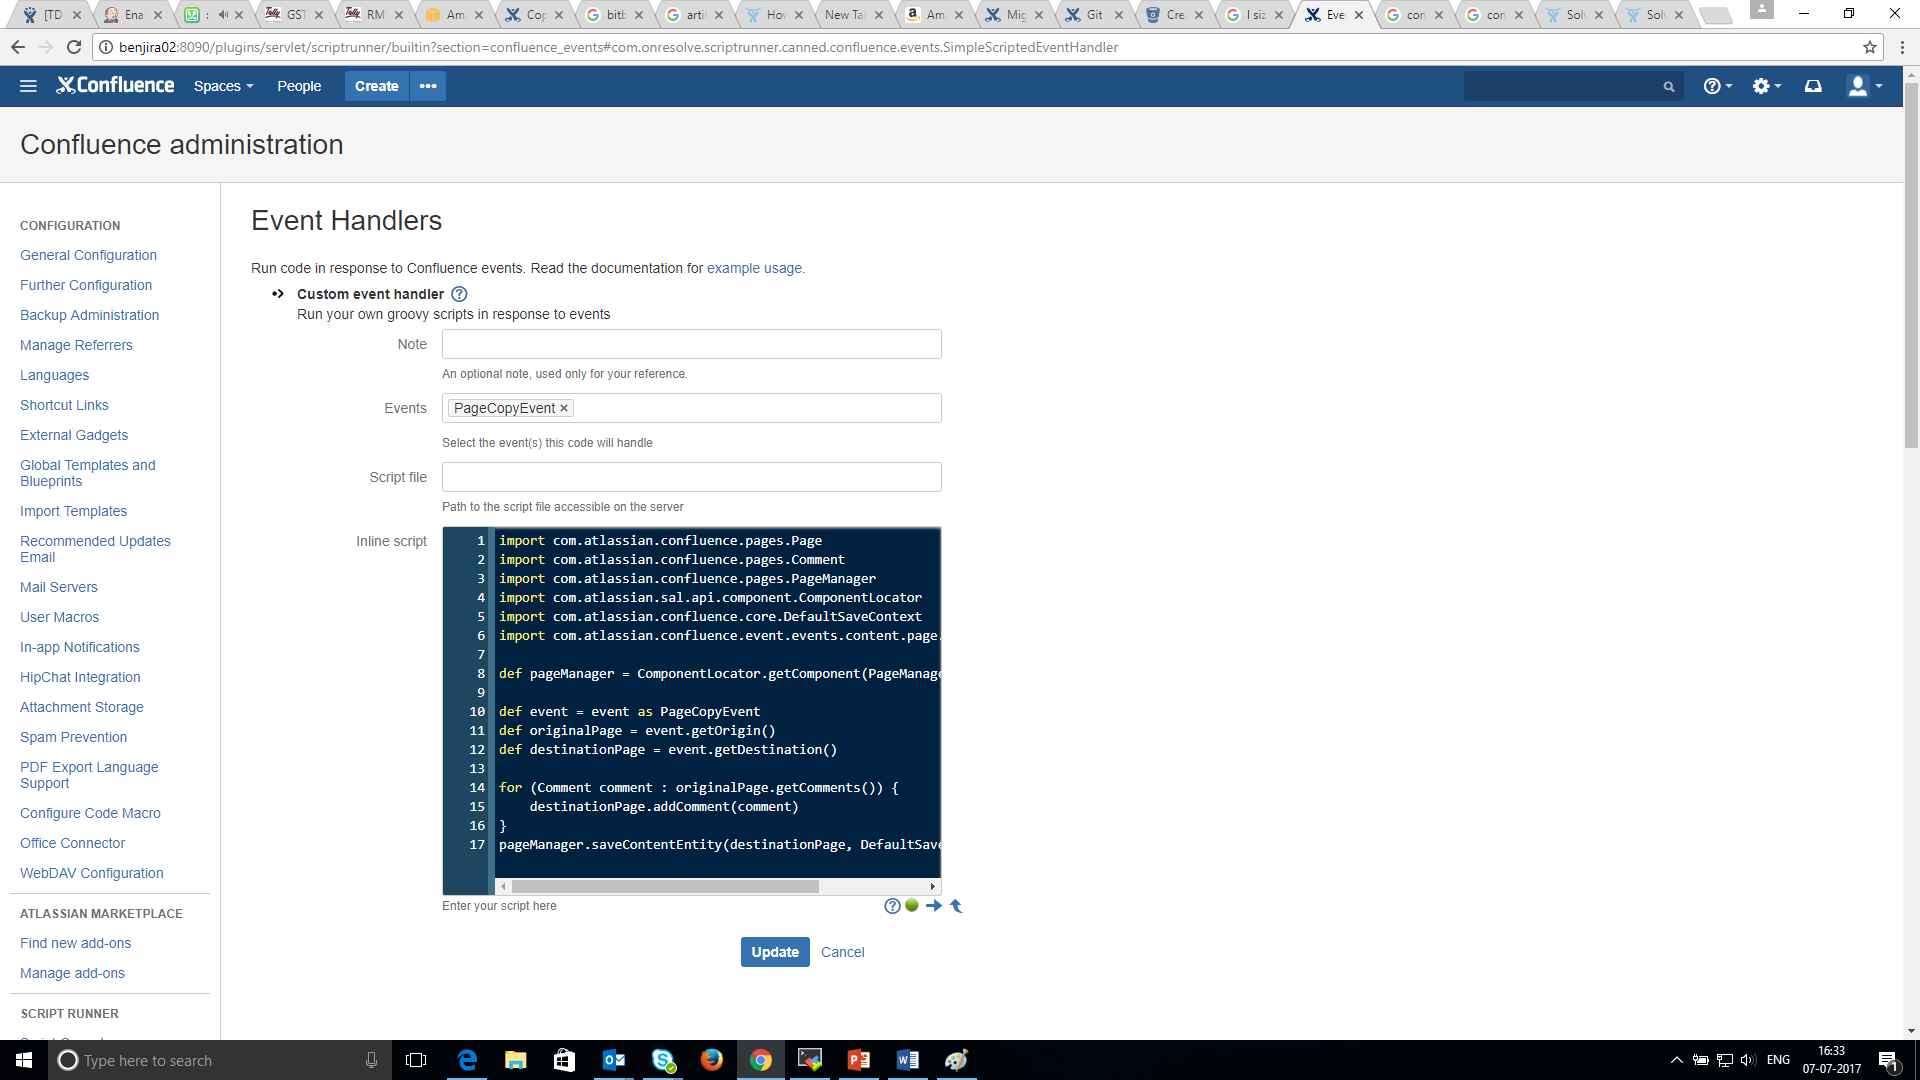Click into the Script file input field
This screenshot has height=1080, width=1920.
tap(691, 477)
